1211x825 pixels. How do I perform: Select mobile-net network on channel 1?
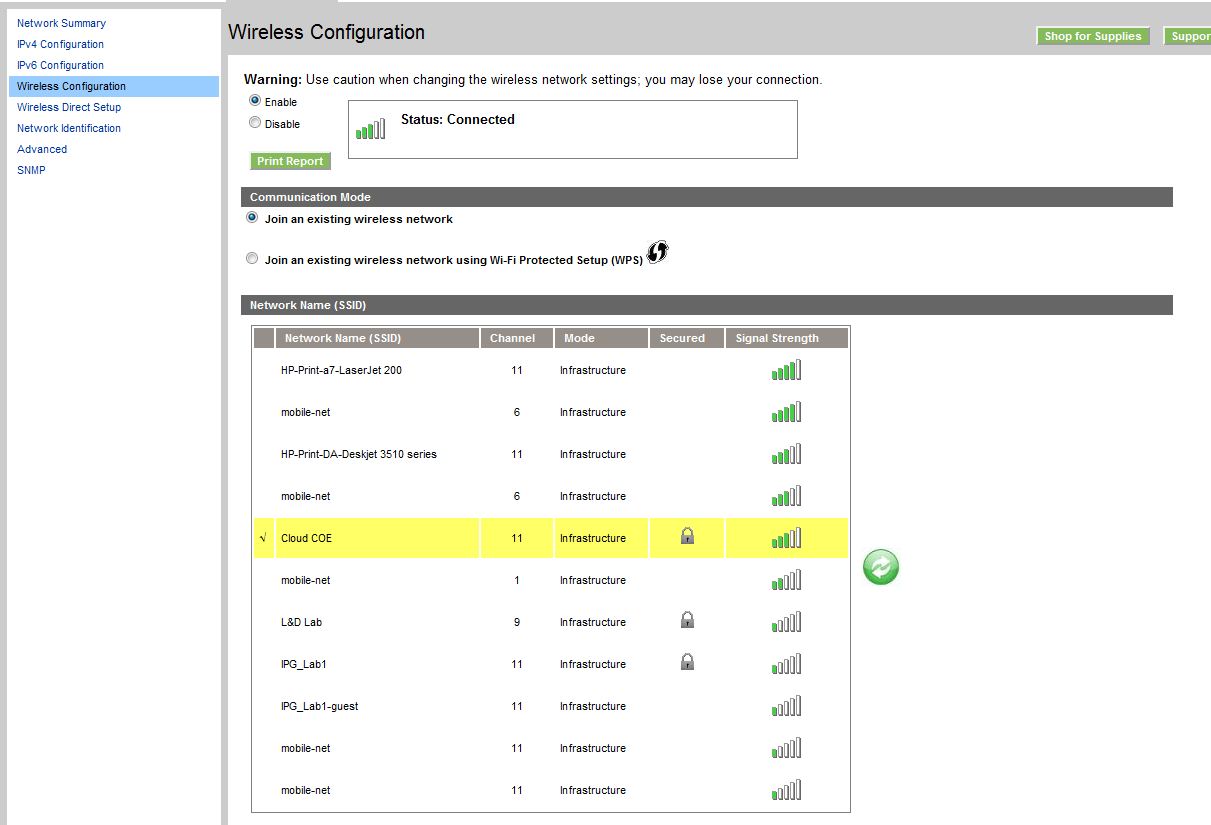click(306, 580)
